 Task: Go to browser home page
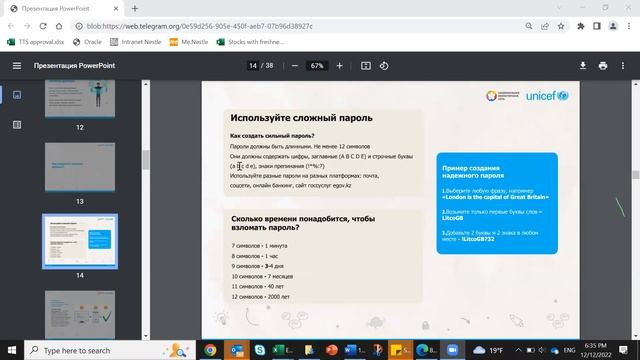(x=59, y=26)
